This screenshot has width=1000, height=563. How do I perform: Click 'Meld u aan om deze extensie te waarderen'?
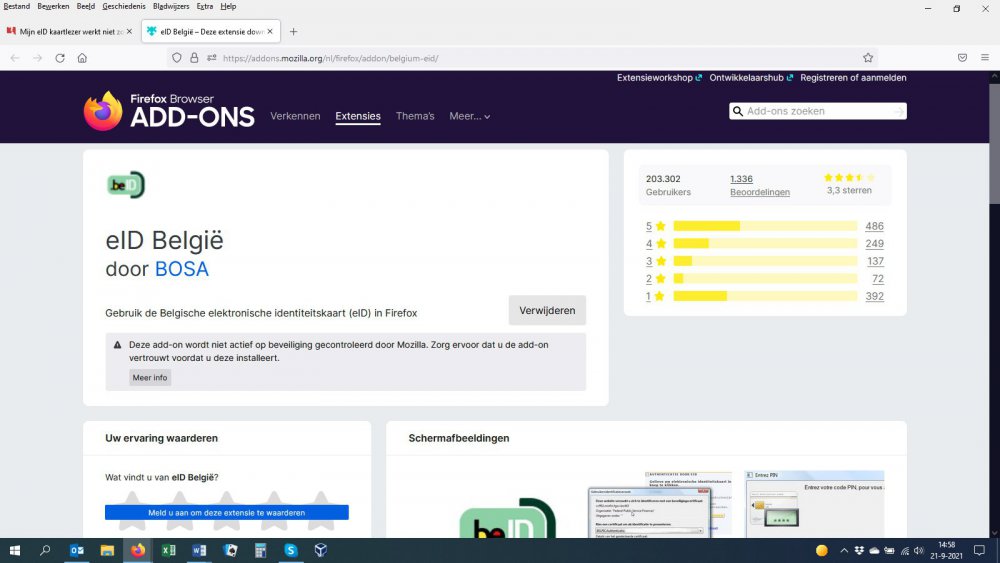226,513
